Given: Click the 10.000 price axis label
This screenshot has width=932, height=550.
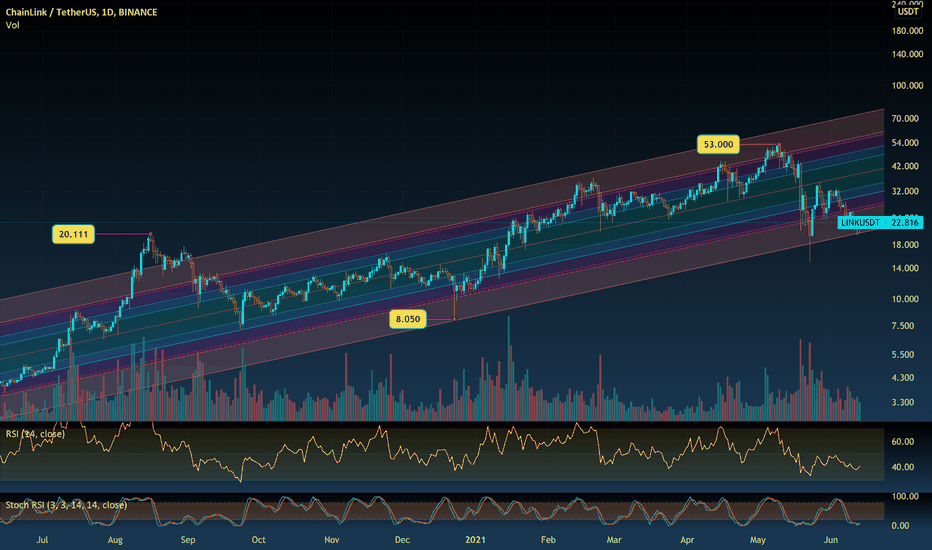Looking at the screenshot, I should point(905,299).
